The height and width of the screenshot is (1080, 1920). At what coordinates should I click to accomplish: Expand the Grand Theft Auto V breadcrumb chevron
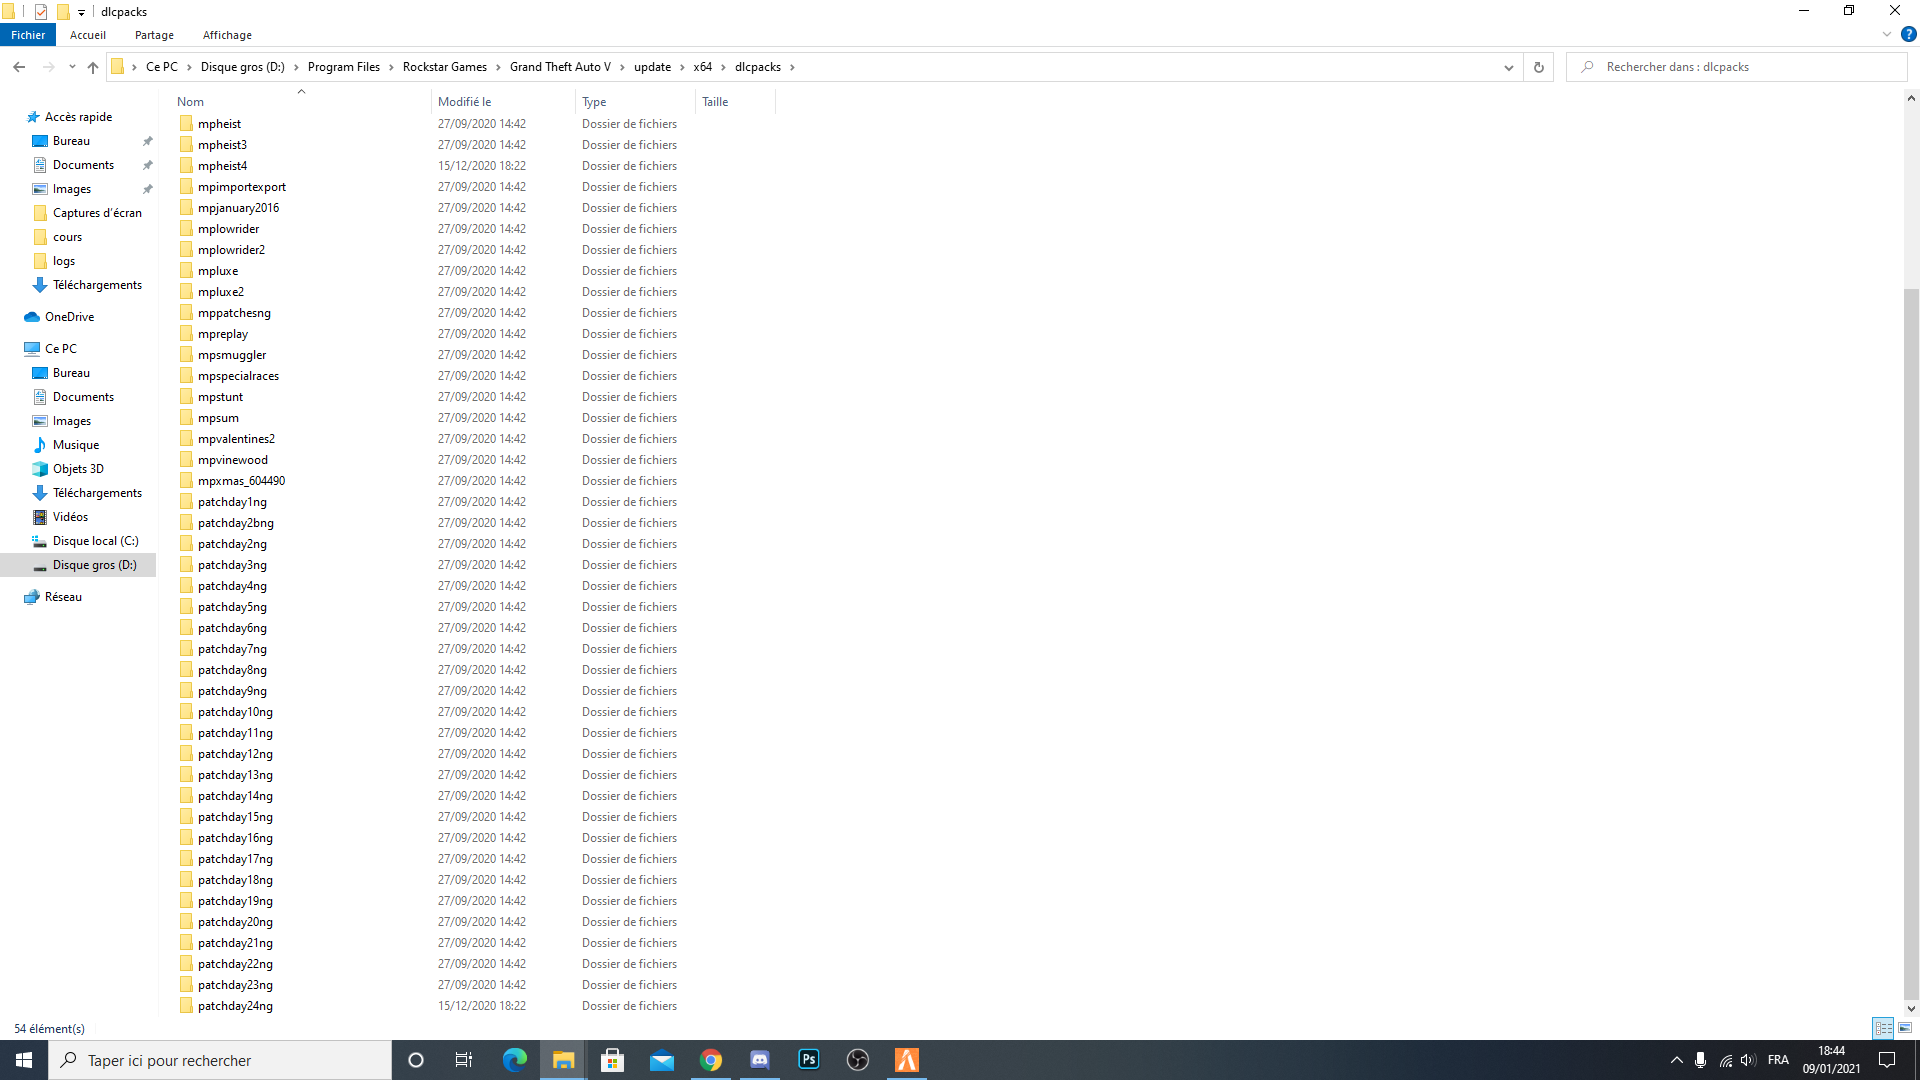tap(622, 67)
